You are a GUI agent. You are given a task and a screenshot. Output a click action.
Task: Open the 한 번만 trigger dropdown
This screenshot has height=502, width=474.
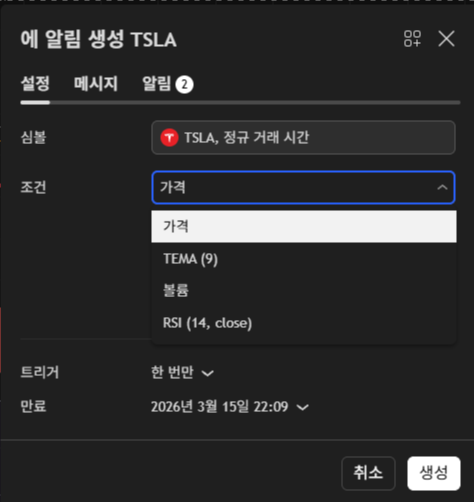pyautogui.click(x=182, y=372)
